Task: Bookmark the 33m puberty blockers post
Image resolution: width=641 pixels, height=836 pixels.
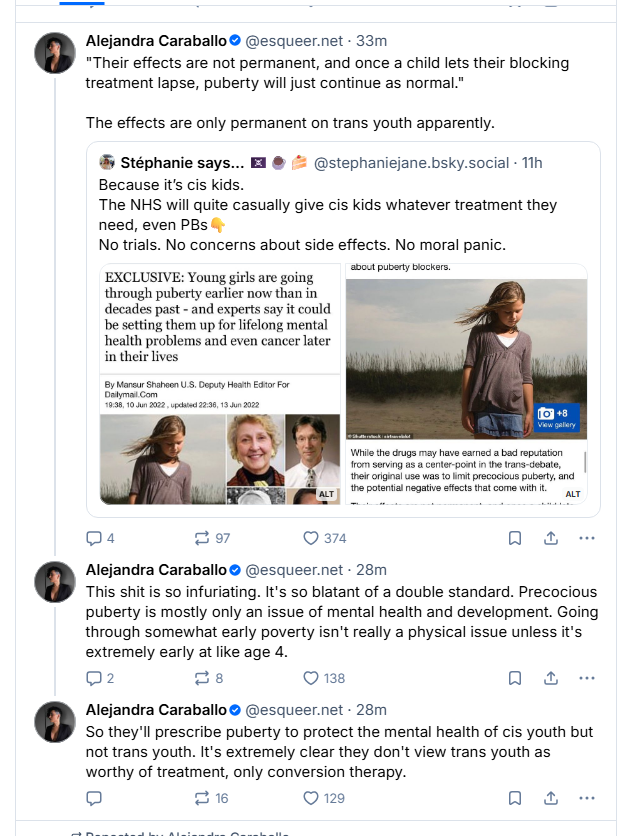Action: tap(515, 538)
